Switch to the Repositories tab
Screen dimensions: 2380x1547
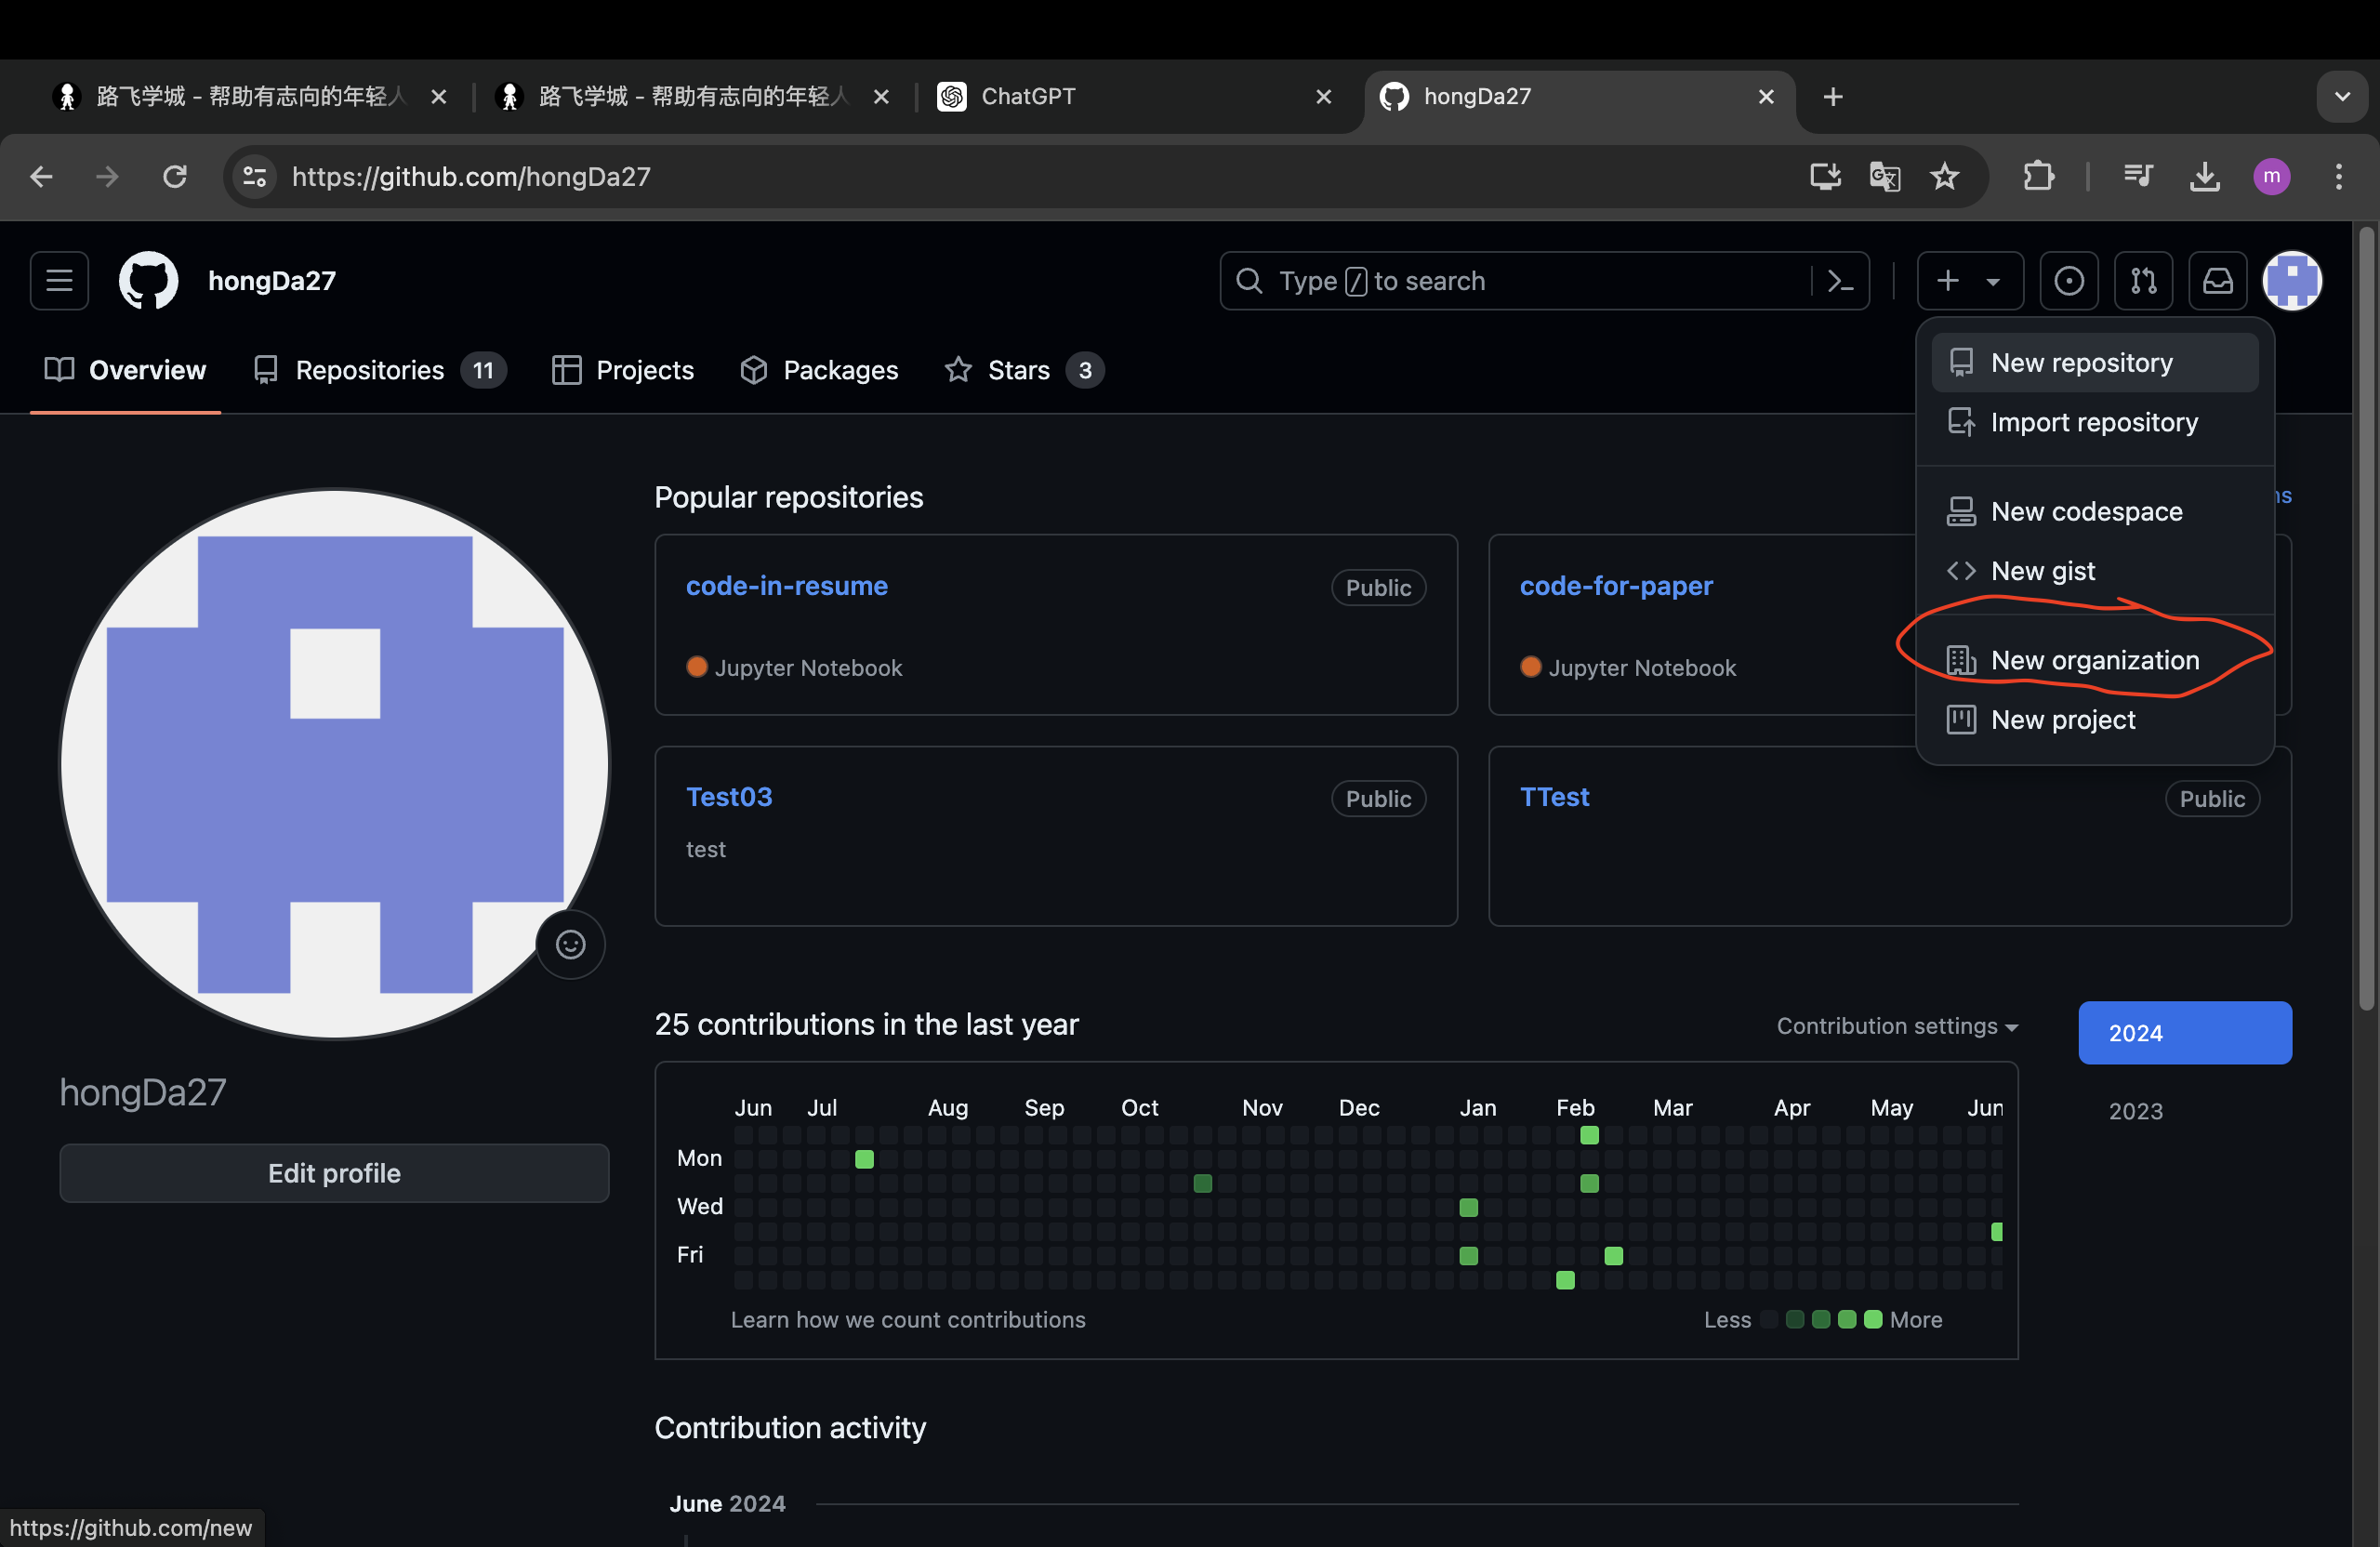(x=379, y=370)
